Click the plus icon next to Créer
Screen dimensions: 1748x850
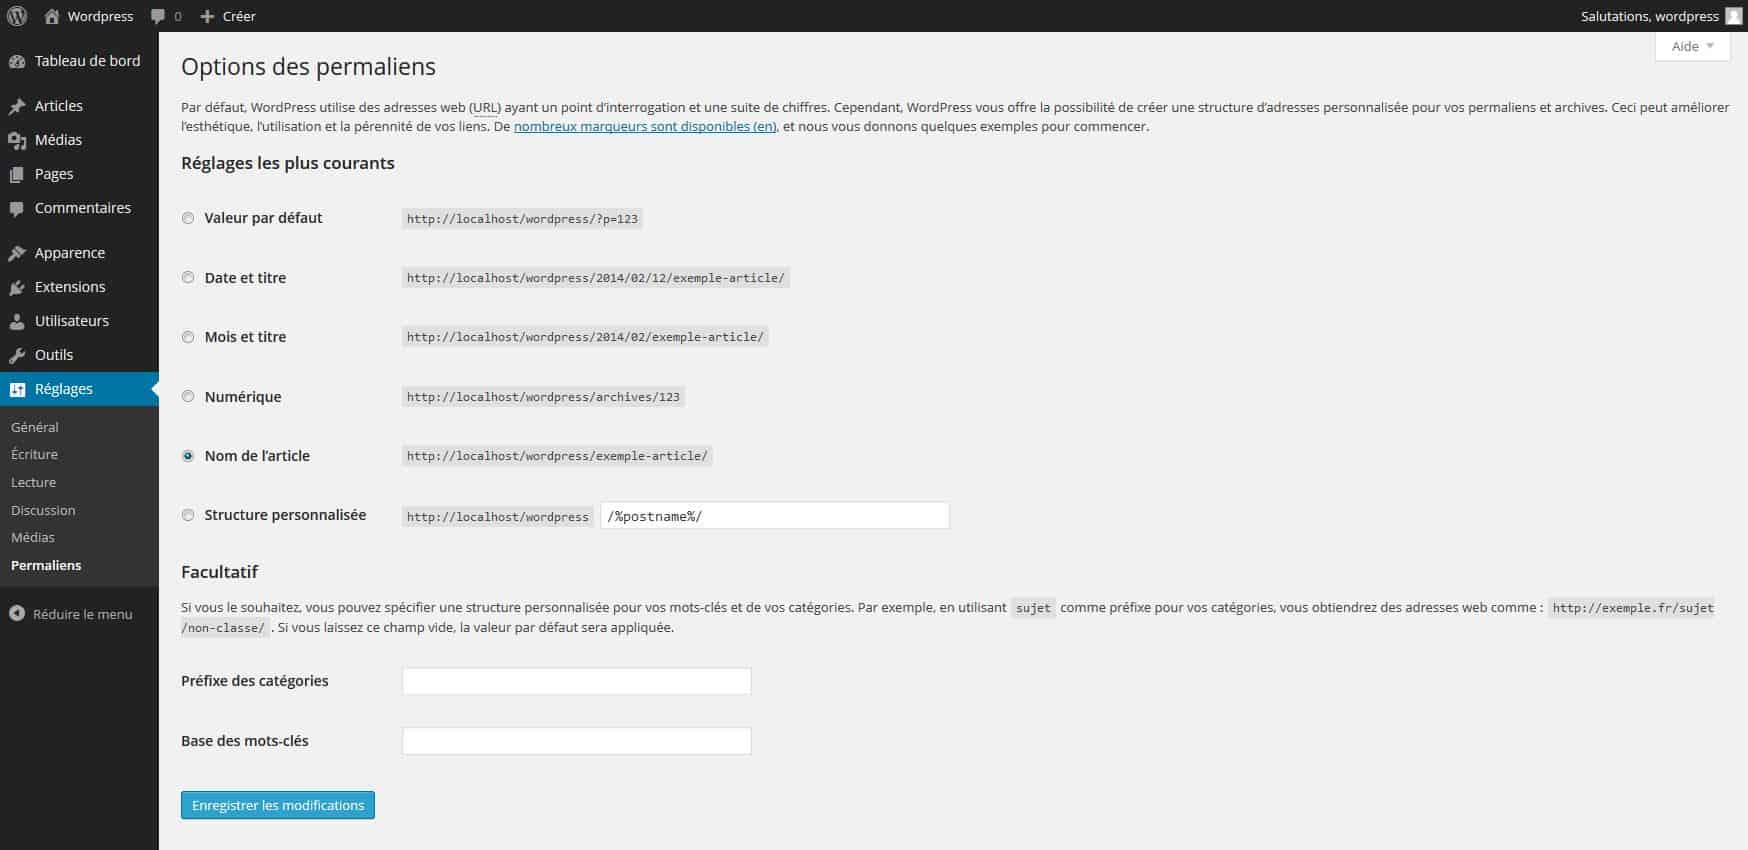pos(207,17)
